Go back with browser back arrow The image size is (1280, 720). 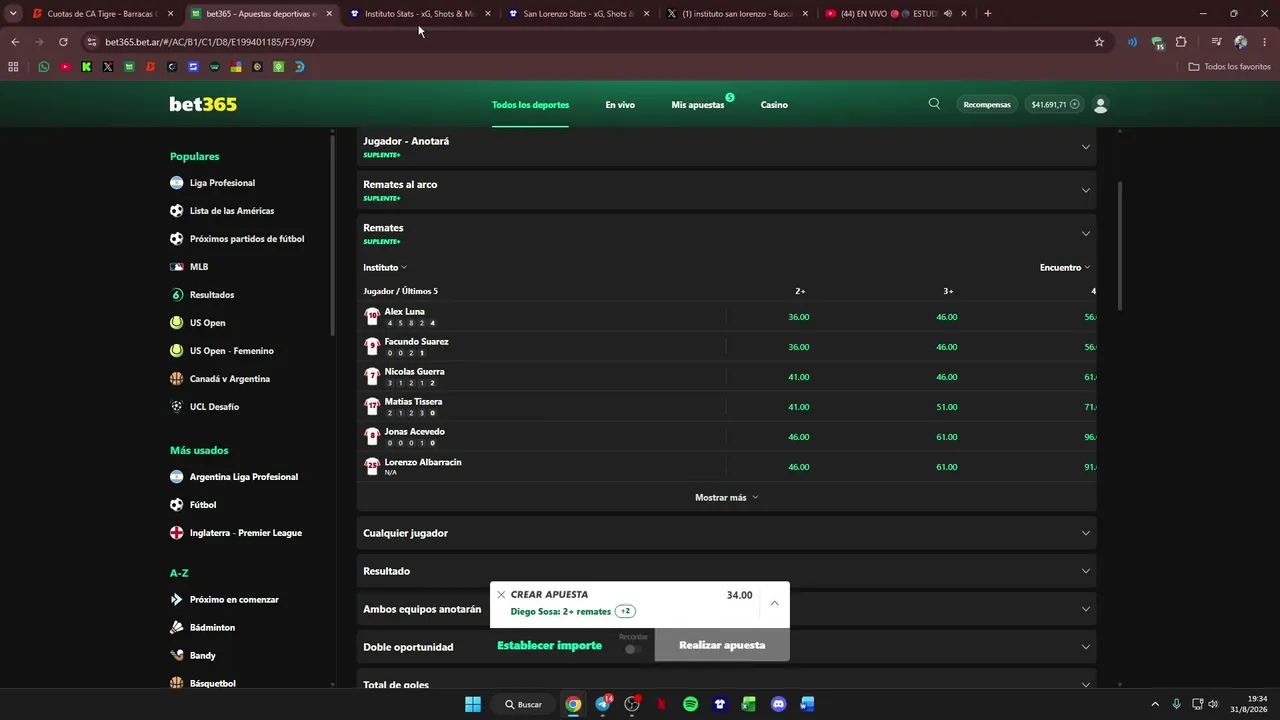coord(15,42)
